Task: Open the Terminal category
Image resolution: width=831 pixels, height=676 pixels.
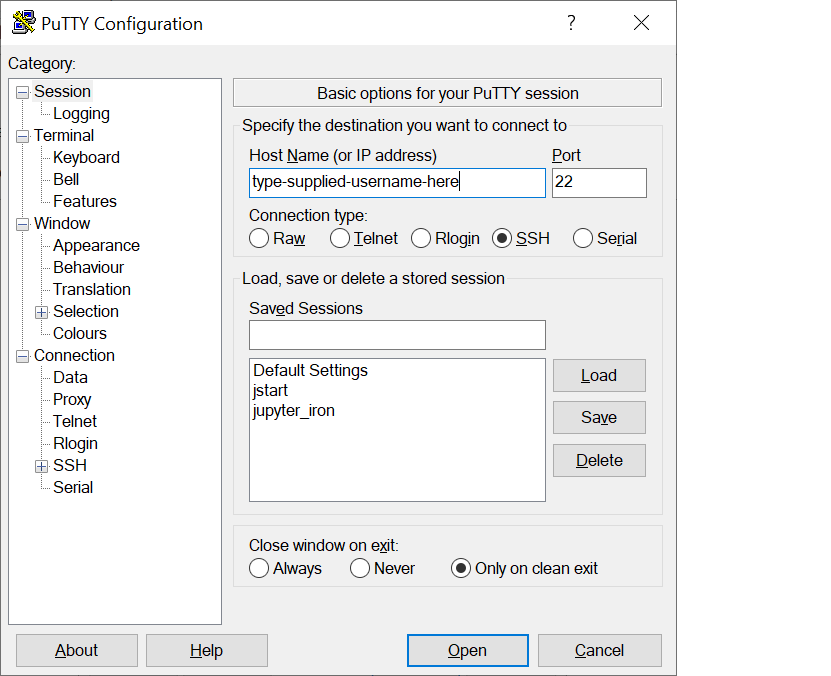Action: tap(64, 136)
